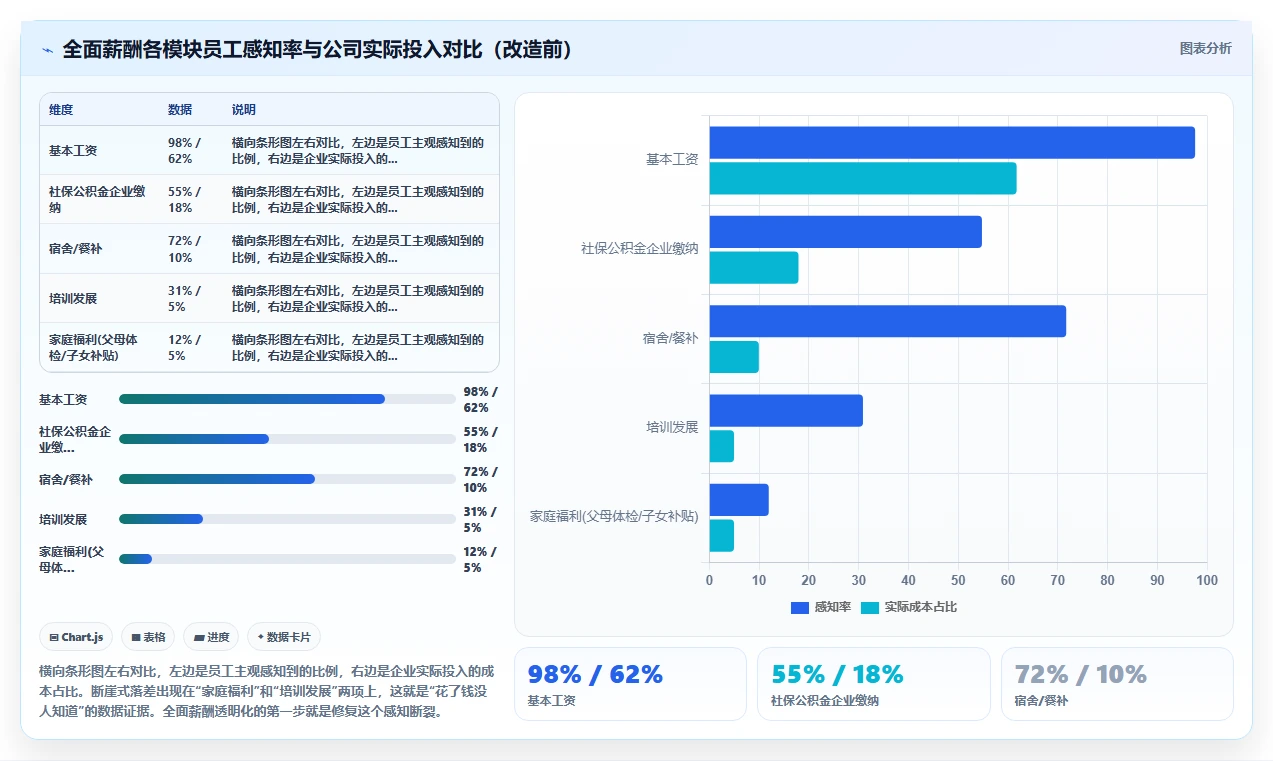Click the 培训发展 y-axis label in chart

(672, 427)
